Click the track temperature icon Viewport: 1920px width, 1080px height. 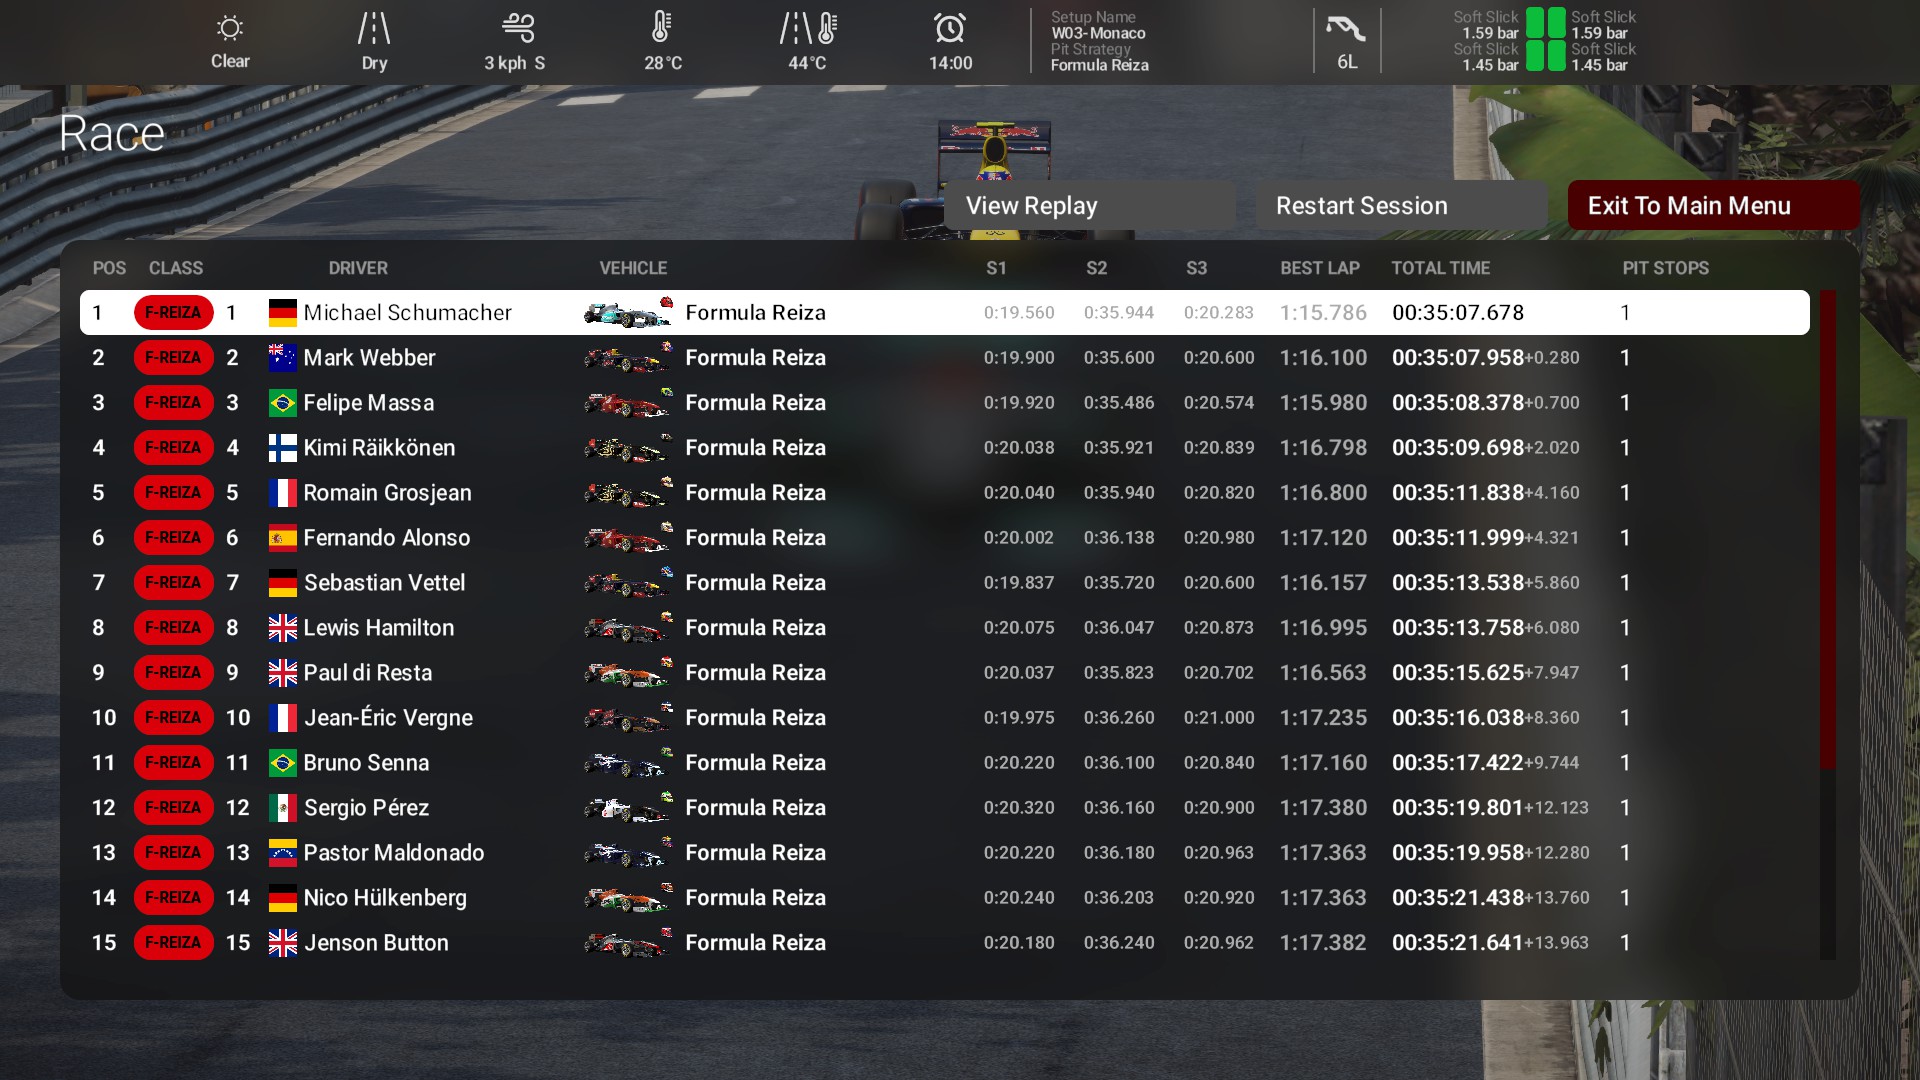pos(808,28)
